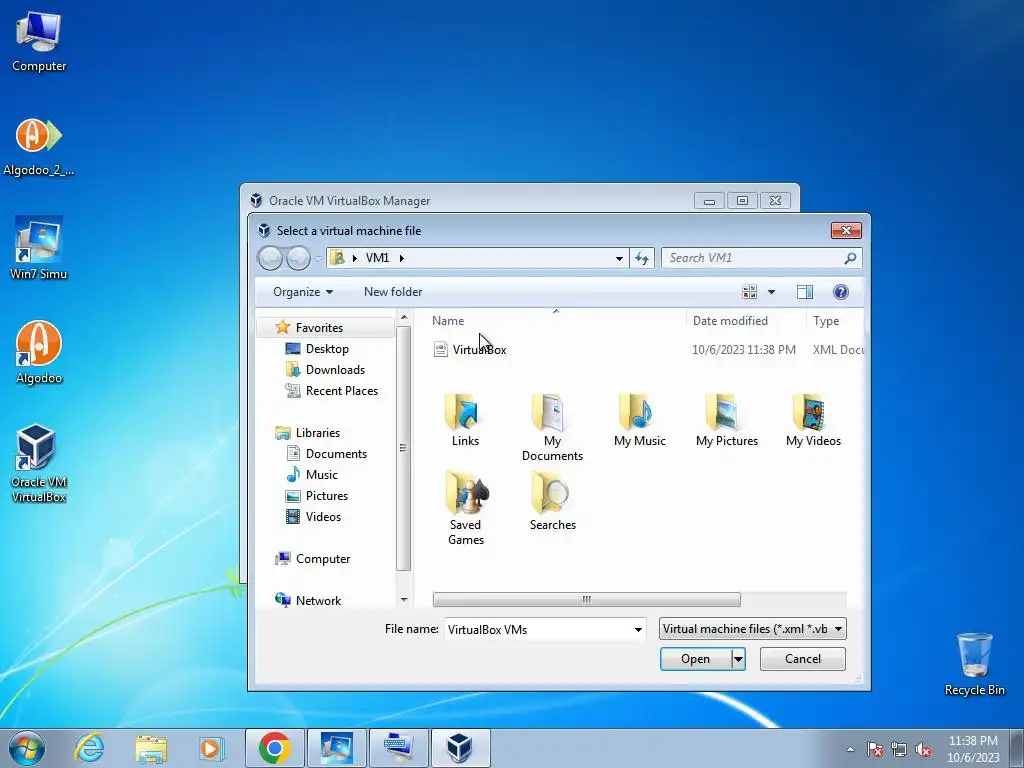Open the Organize menu
The width and height of the screenshot is (1024, 768).
(x=302, y=292)
